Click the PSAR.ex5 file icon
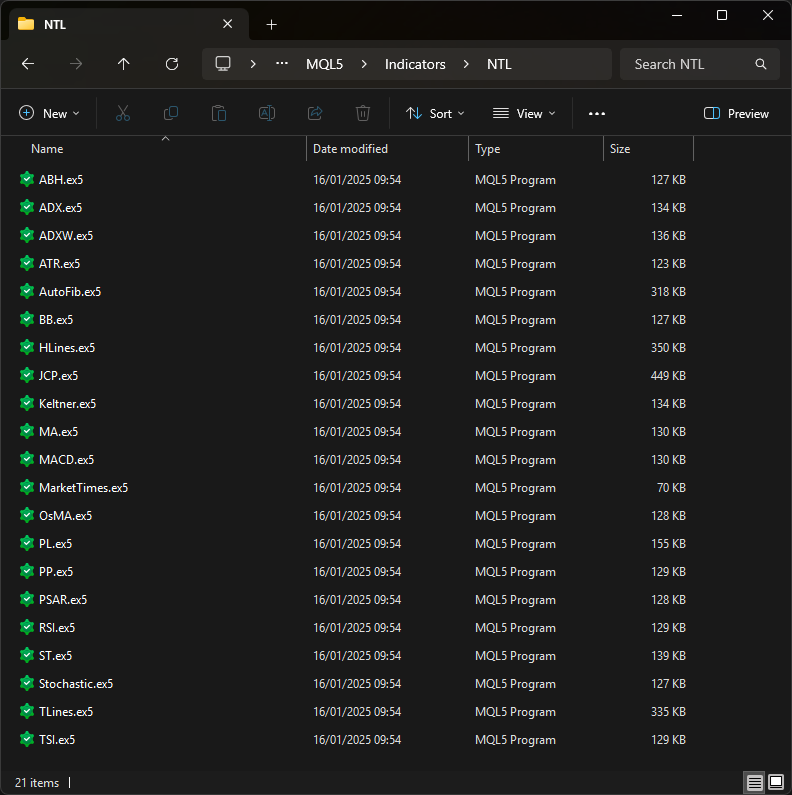The height and width of the screenshot is (795, 792). (x=27, y=599)
